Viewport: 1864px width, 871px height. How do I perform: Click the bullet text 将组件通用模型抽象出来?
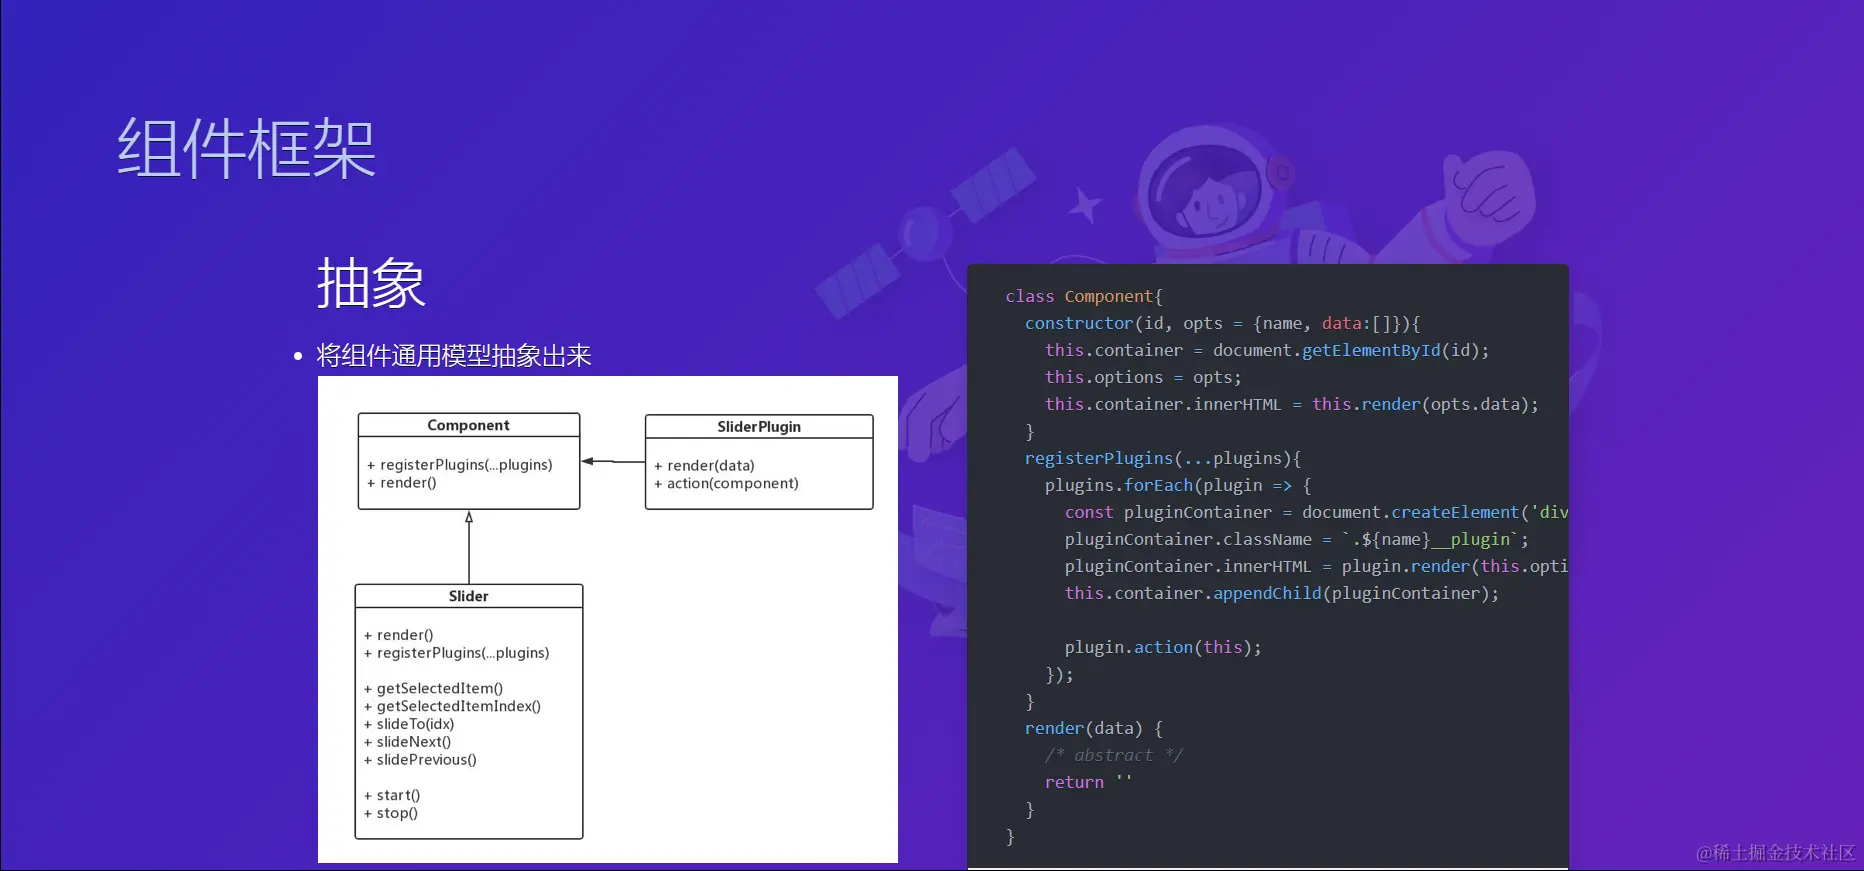click(454, 356)
